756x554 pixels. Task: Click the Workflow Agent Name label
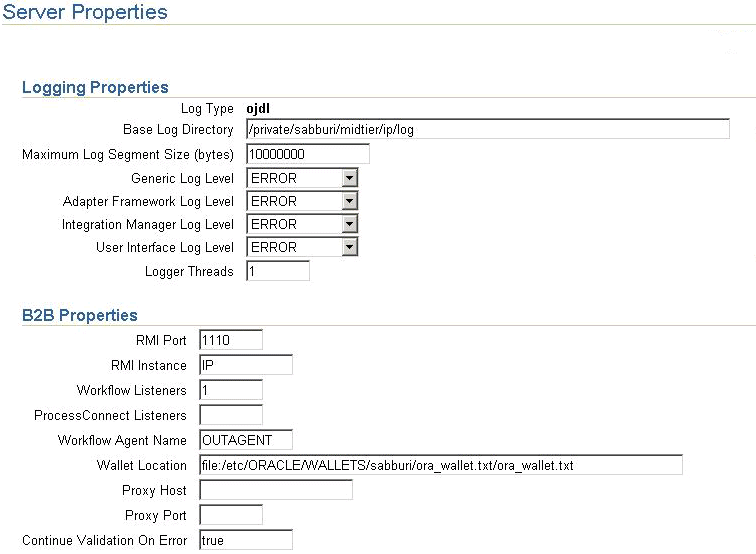(122, 440)
